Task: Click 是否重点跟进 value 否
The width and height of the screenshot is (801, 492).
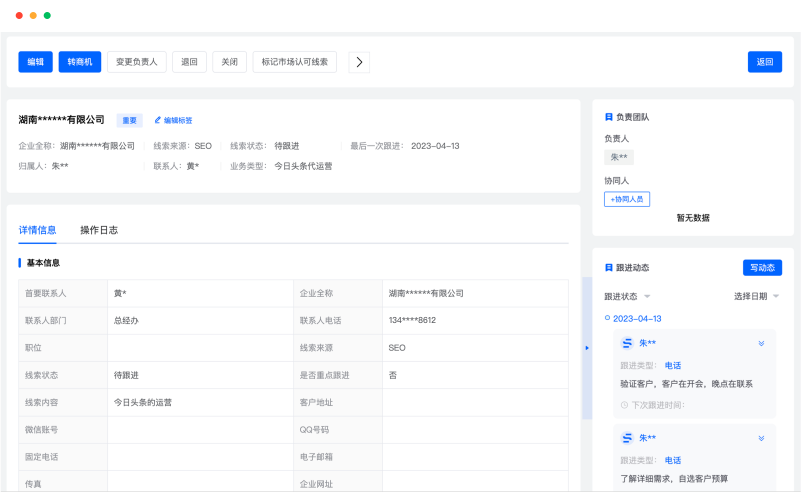Action: click(x=393, y=375)
